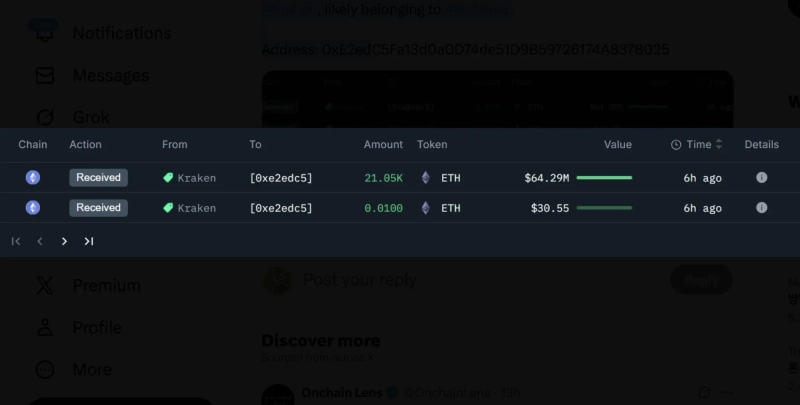This screenshot has width=800, height=405.
Task: Jump to the last page of transfers
Action: click(89, 241)
